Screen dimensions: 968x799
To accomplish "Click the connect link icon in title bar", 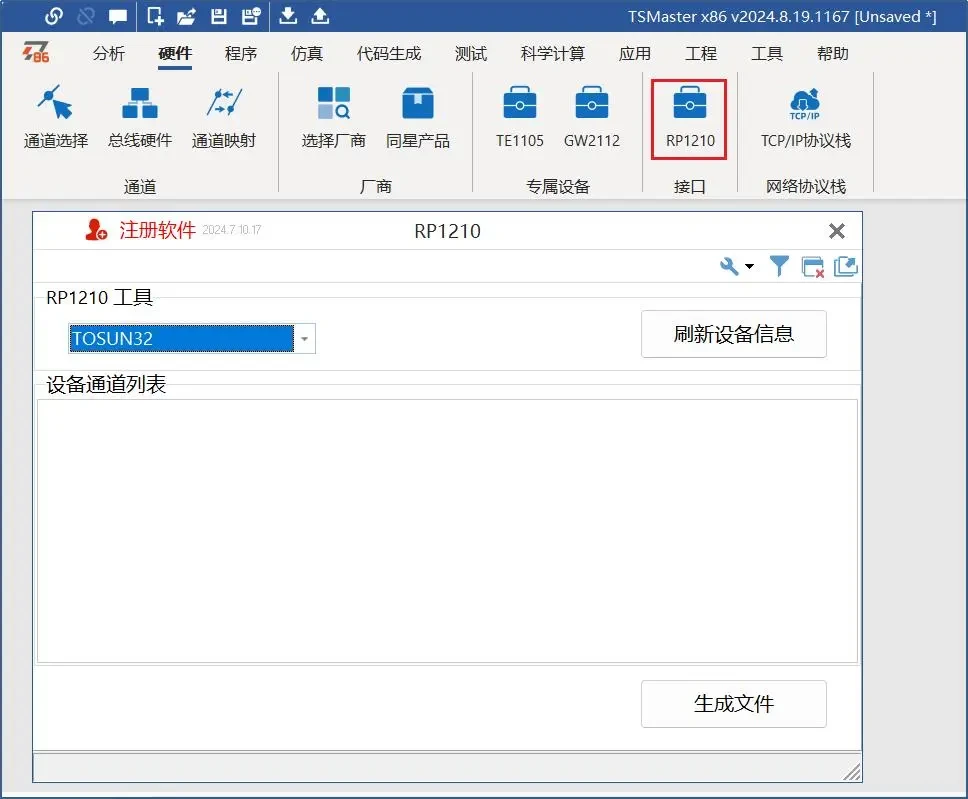I will click(54, 16).
